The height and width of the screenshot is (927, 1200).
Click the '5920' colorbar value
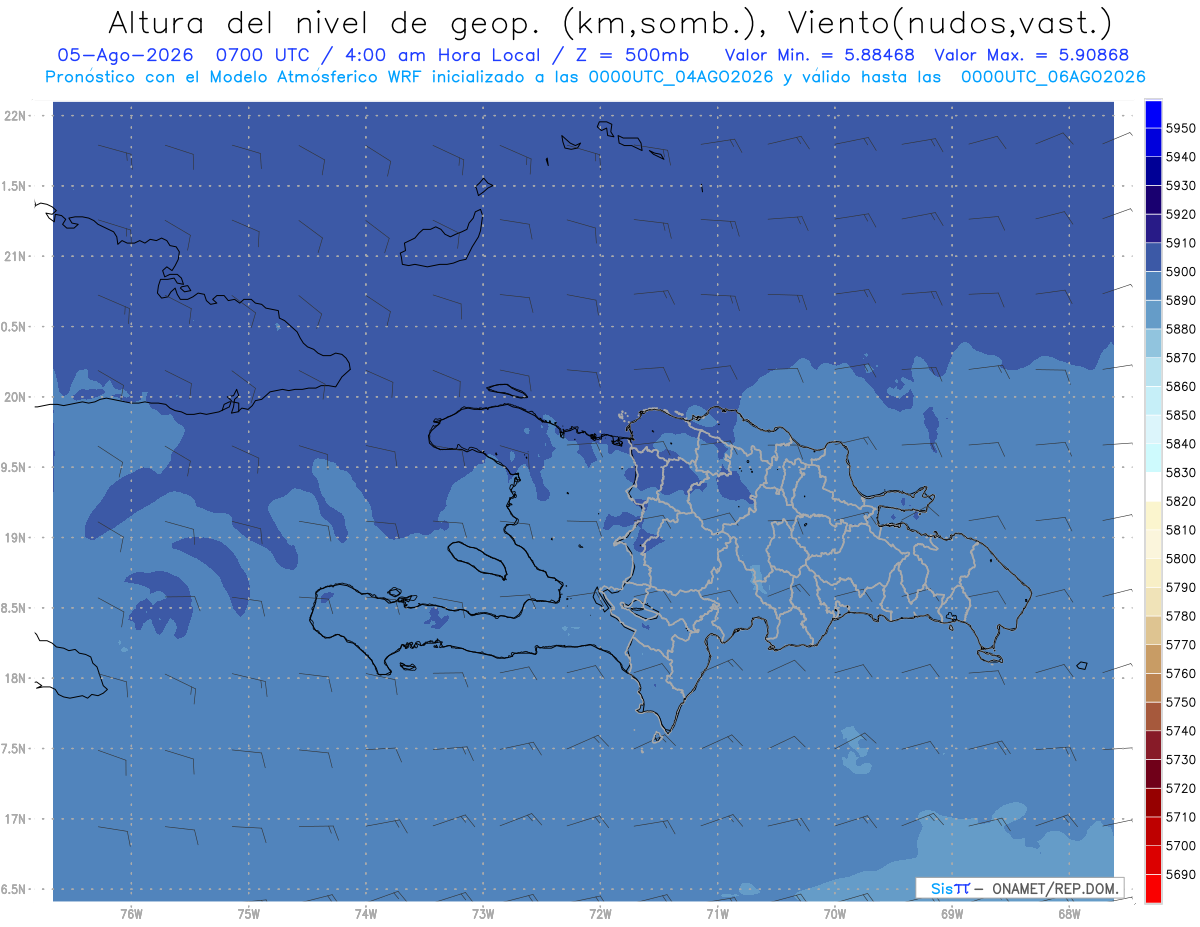(x=1180, y=214)
